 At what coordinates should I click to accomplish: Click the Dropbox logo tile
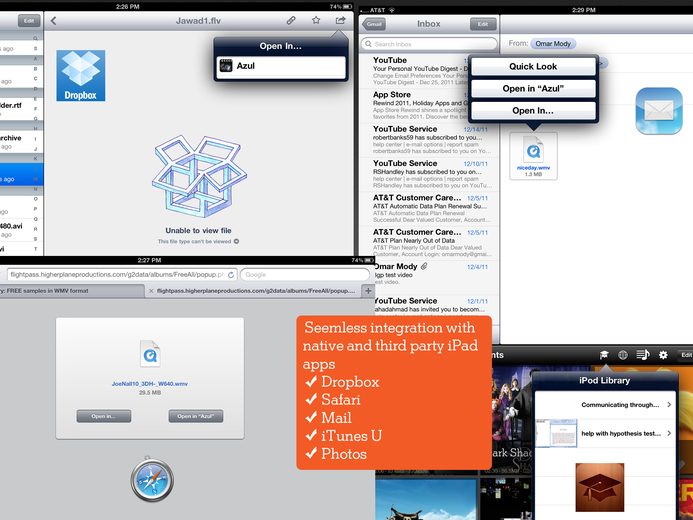(80, 76)
